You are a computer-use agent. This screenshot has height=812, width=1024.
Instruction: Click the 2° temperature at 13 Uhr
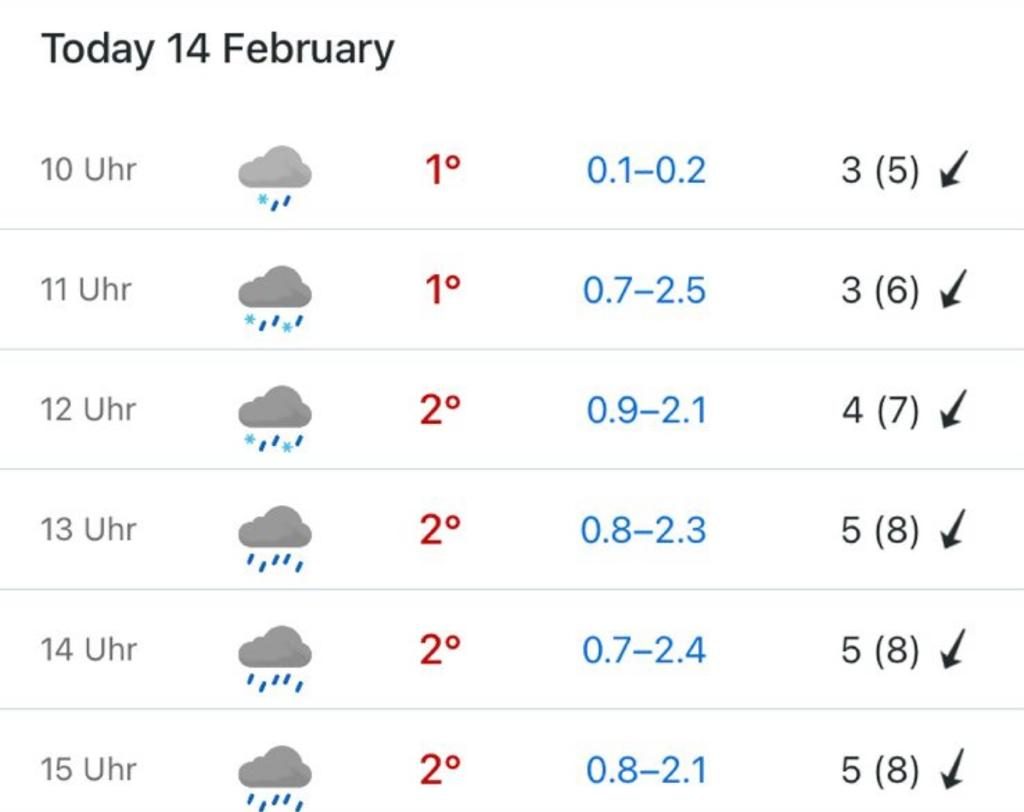click(440, 530)
